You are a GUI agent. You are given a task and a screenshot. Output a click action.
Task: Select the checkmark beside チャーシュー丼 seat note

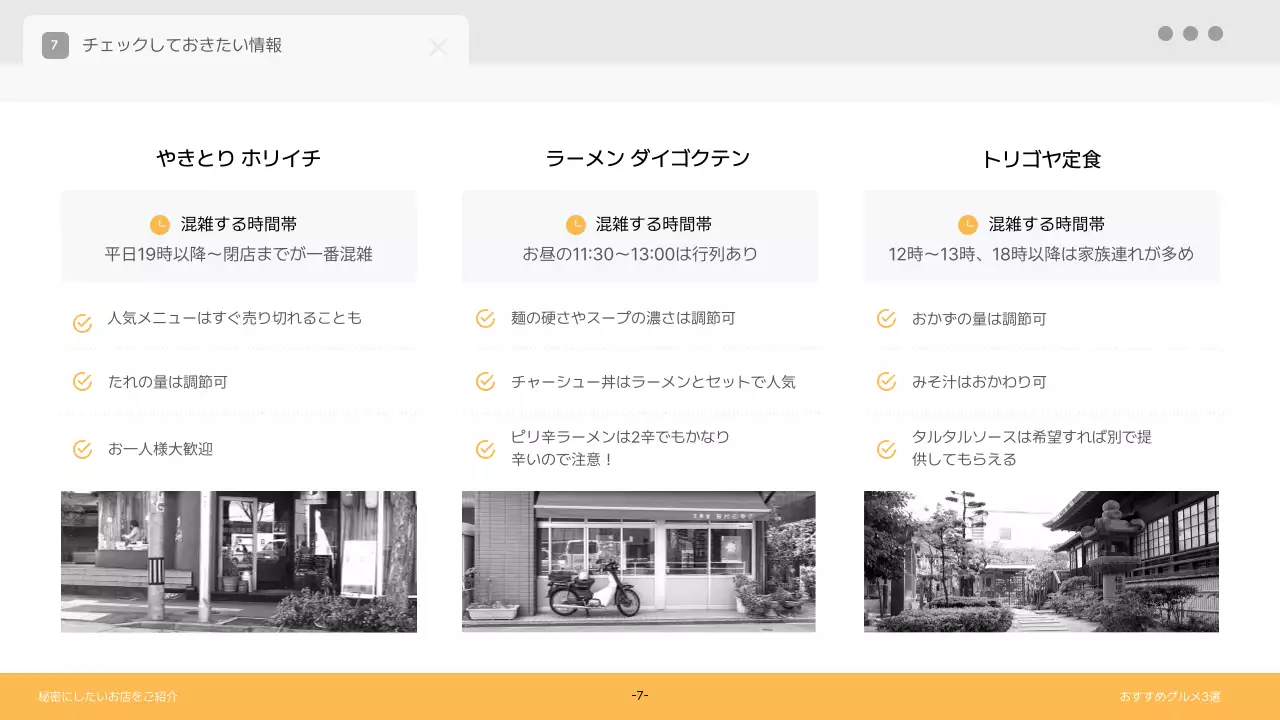(x=484, y=382)
